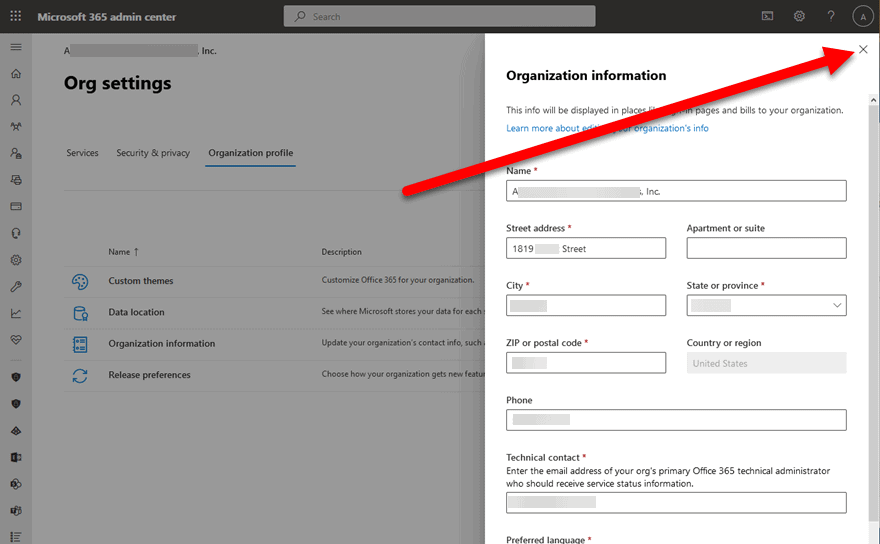This screenshot has width=880, height=544.
Task: Switch to Security & privacy tab
Action: click(153, 153)
